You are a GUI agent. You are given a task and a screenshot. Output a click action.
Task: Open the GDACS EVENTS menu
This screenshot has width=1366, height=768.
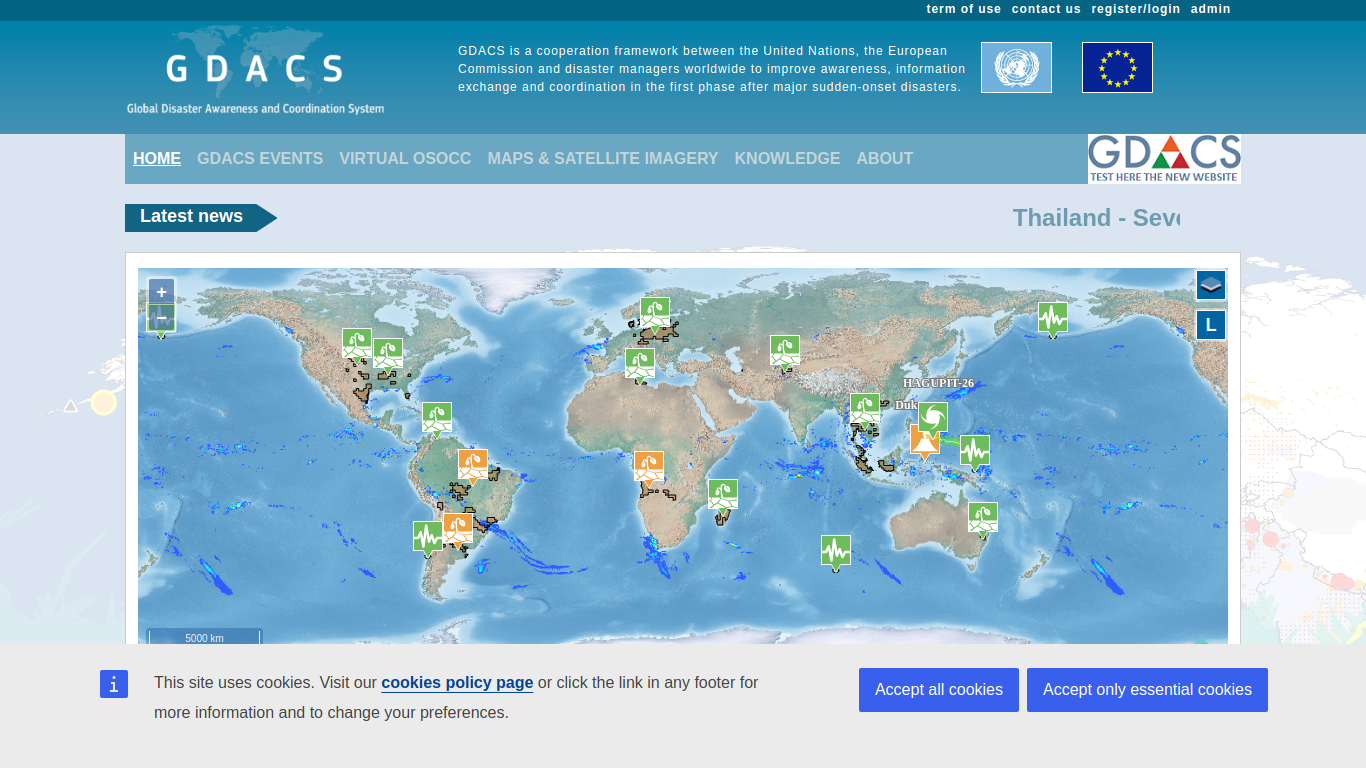click(x=260, y=158)
